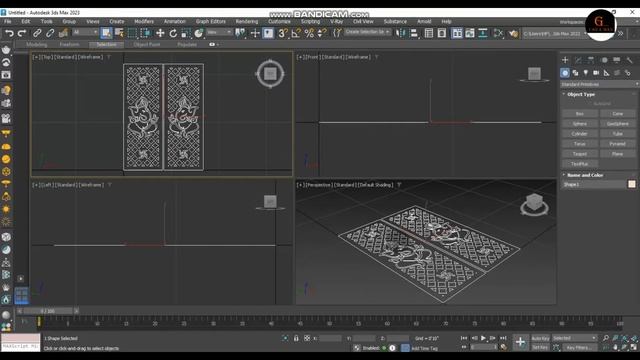Open the Selected key filter dropdown
The width and height of the screenshot is (640, 360).
(574, 338)
